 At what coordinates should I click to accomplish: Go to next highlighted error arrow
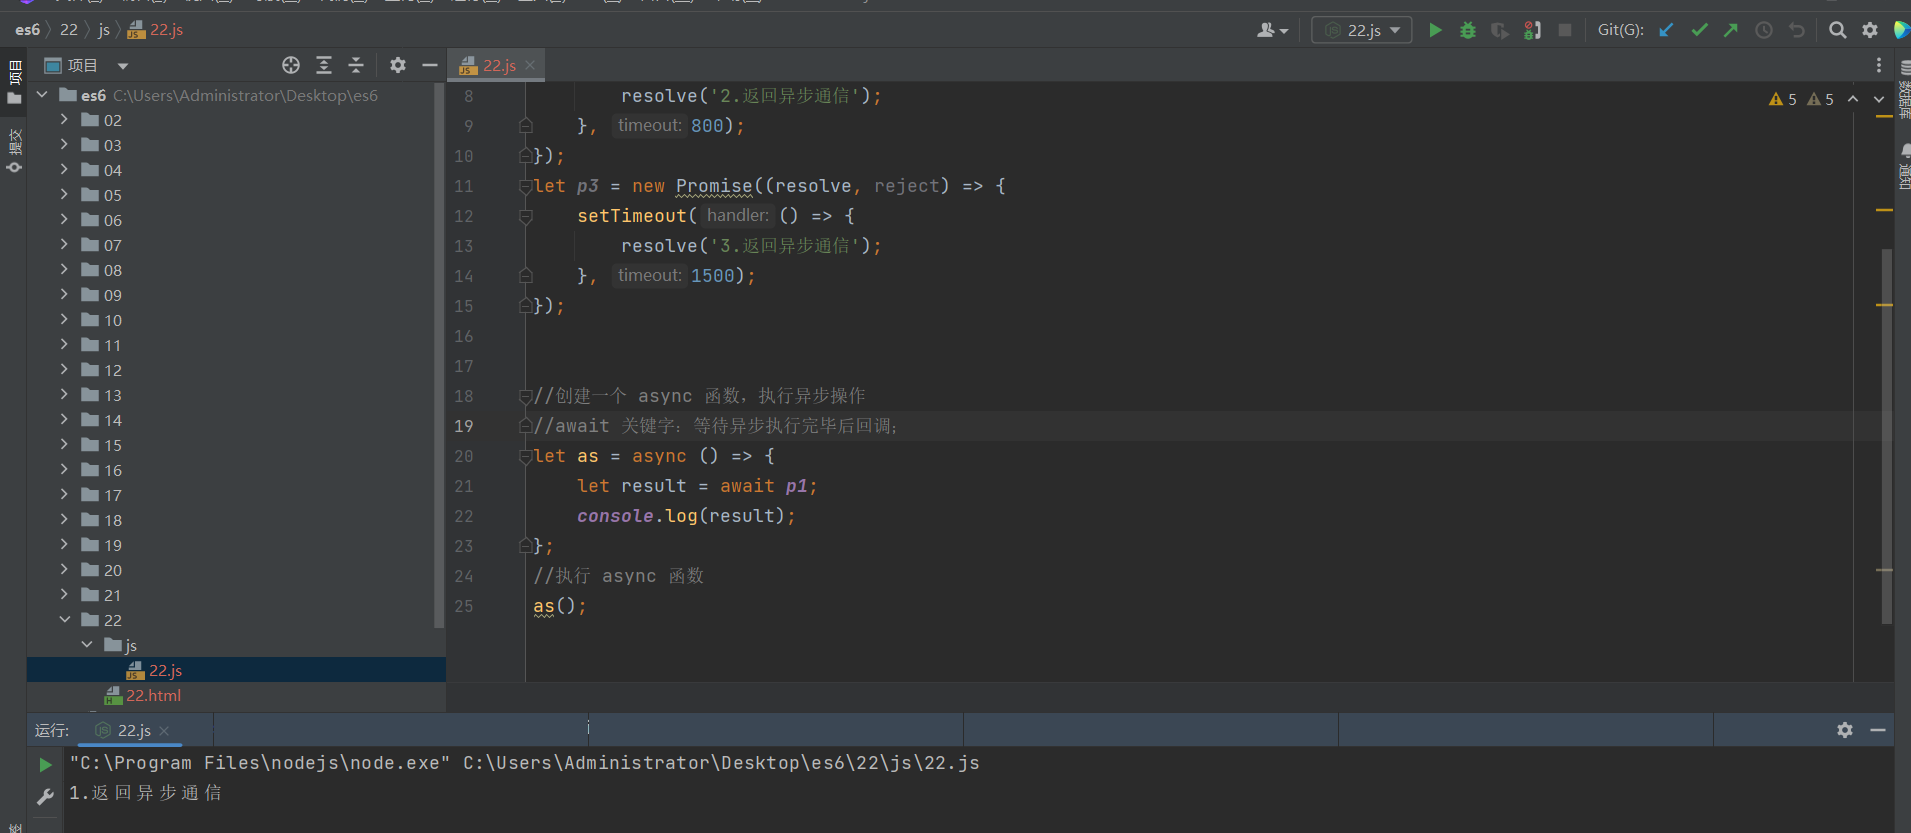pyautogui.click(x=1879, y=99)
